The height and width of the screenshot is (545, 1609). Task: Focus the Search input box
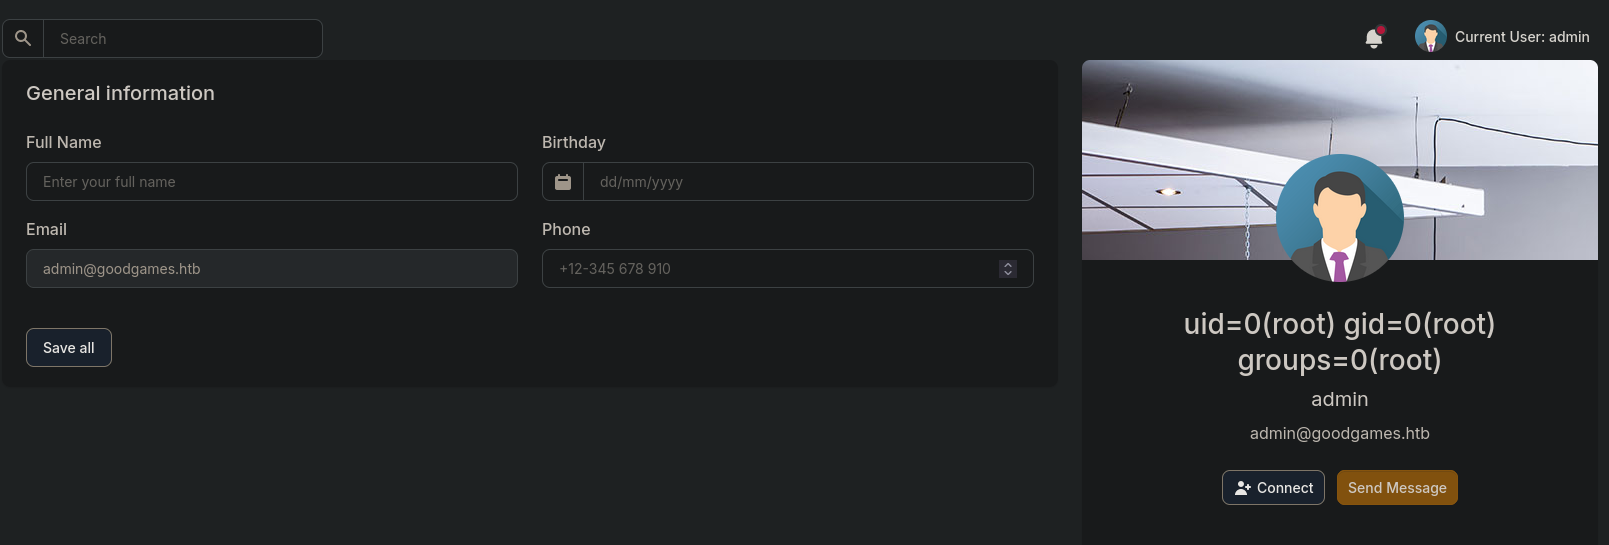[183, 39]
